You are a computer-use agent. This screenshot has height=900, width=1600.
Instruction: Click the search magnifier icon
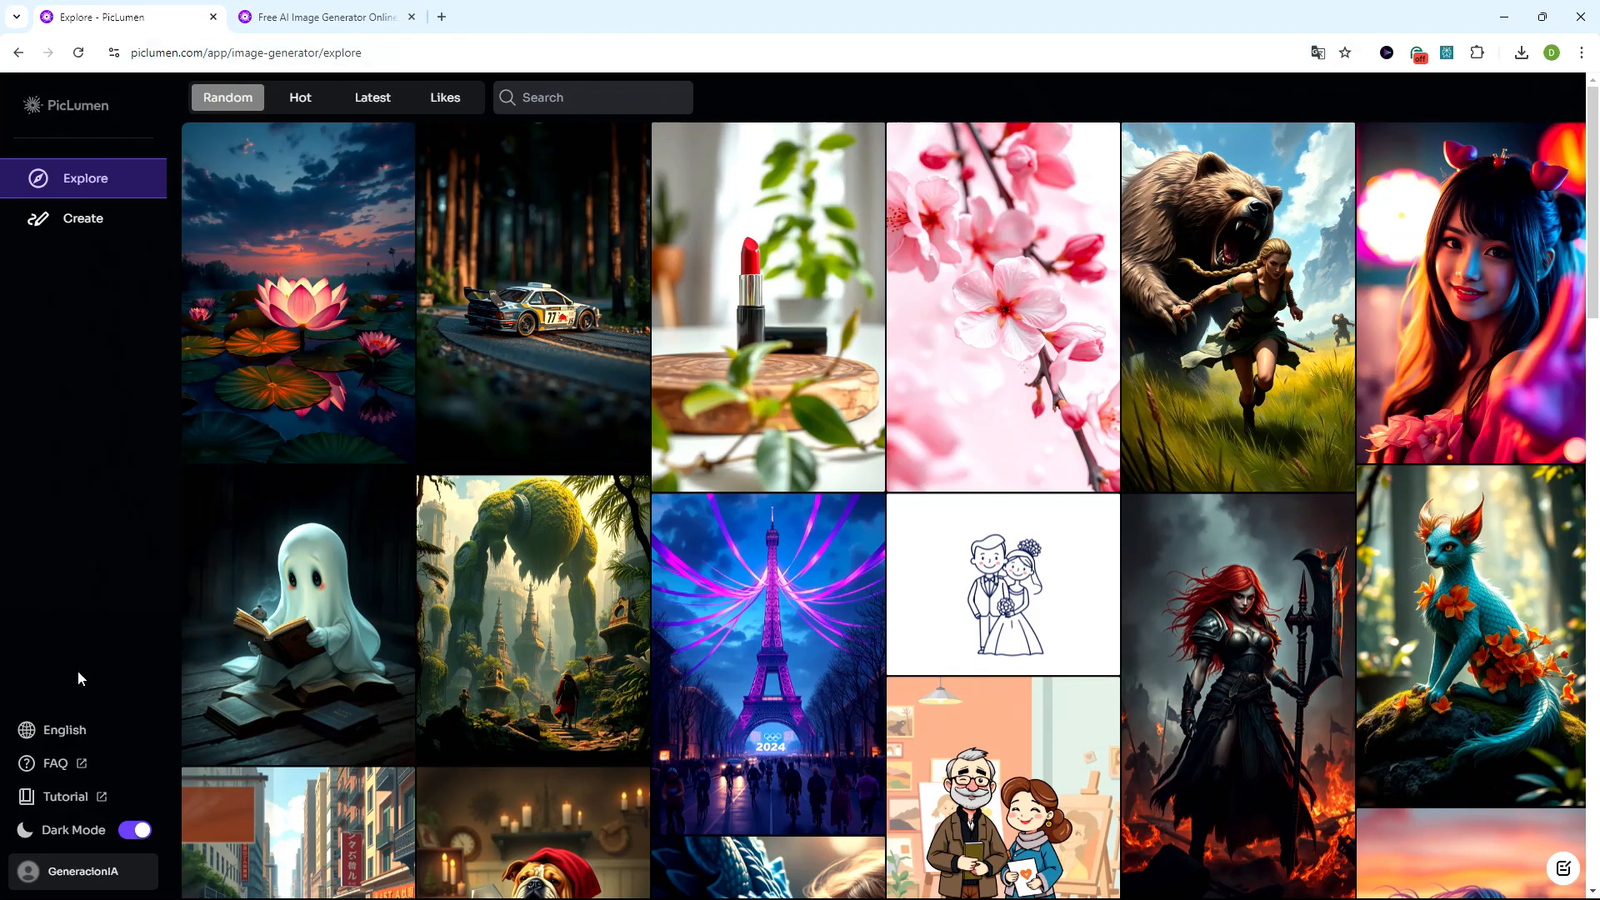[508, 98]
